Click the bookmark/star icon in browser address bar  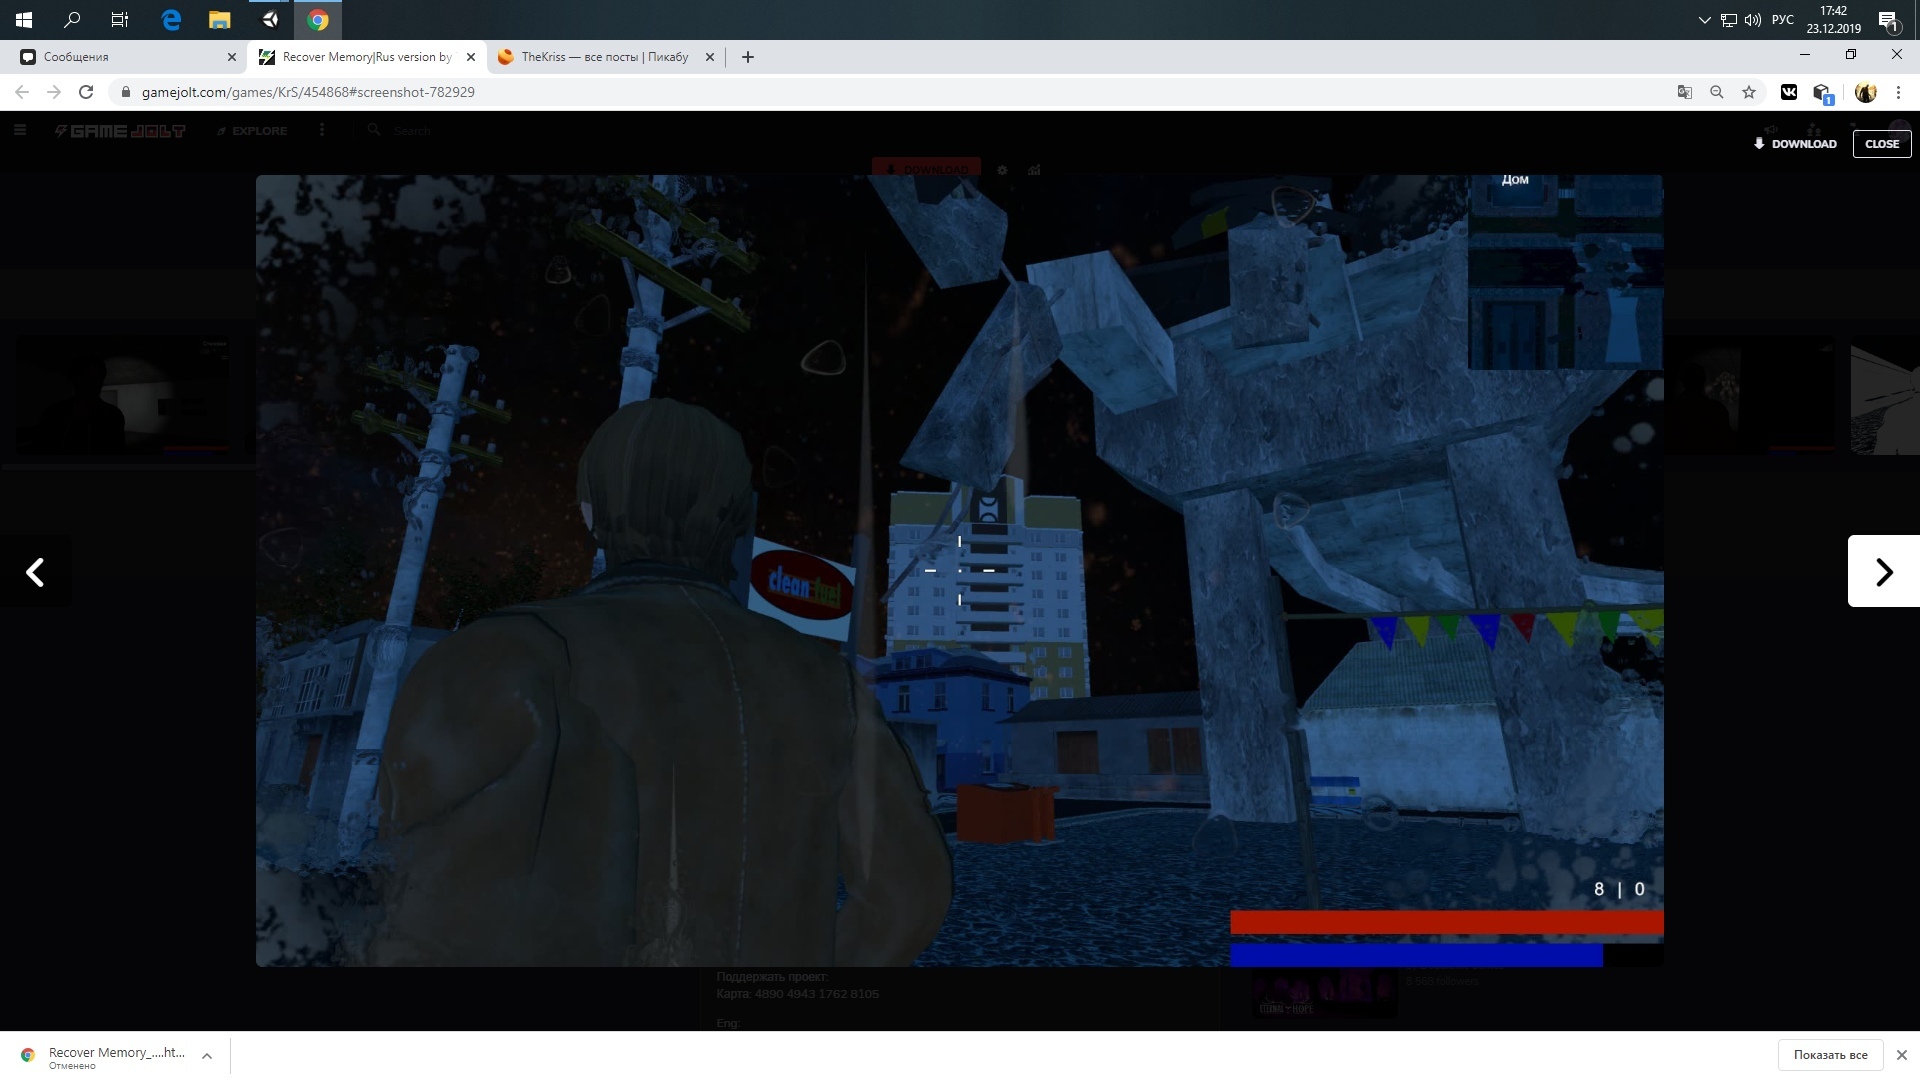[1749, 91]
